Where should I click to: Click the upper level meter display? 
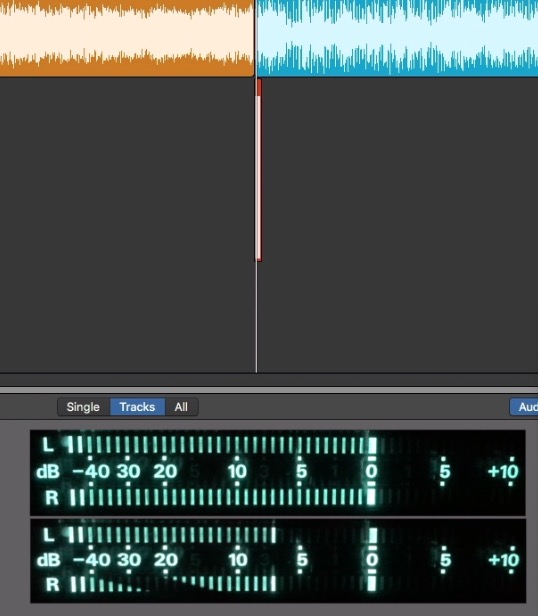(278, 473)
